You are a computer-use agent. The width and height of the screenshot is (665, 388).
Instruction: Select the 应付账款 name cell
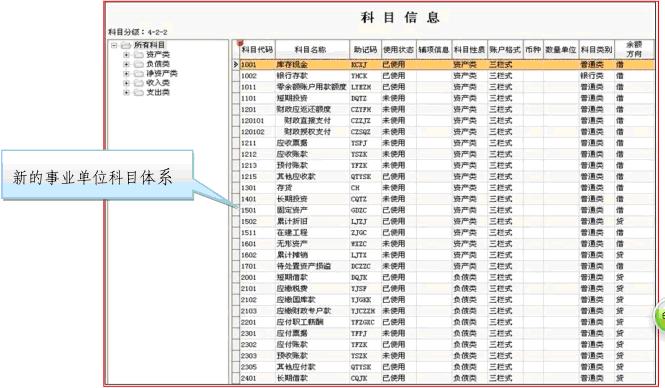(x=312, y=345)
